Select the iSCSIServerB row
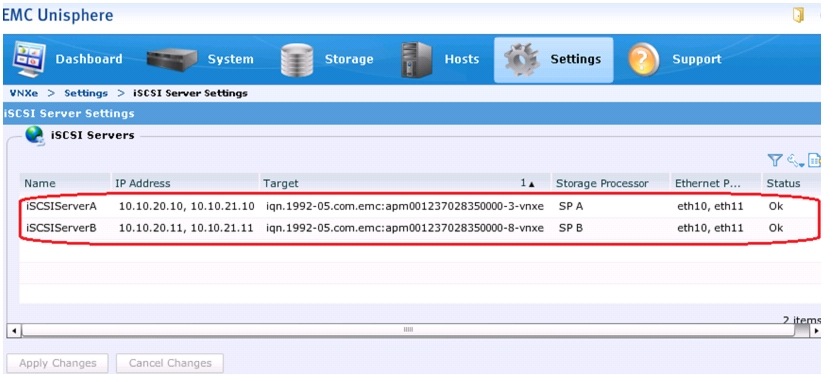 420,228
